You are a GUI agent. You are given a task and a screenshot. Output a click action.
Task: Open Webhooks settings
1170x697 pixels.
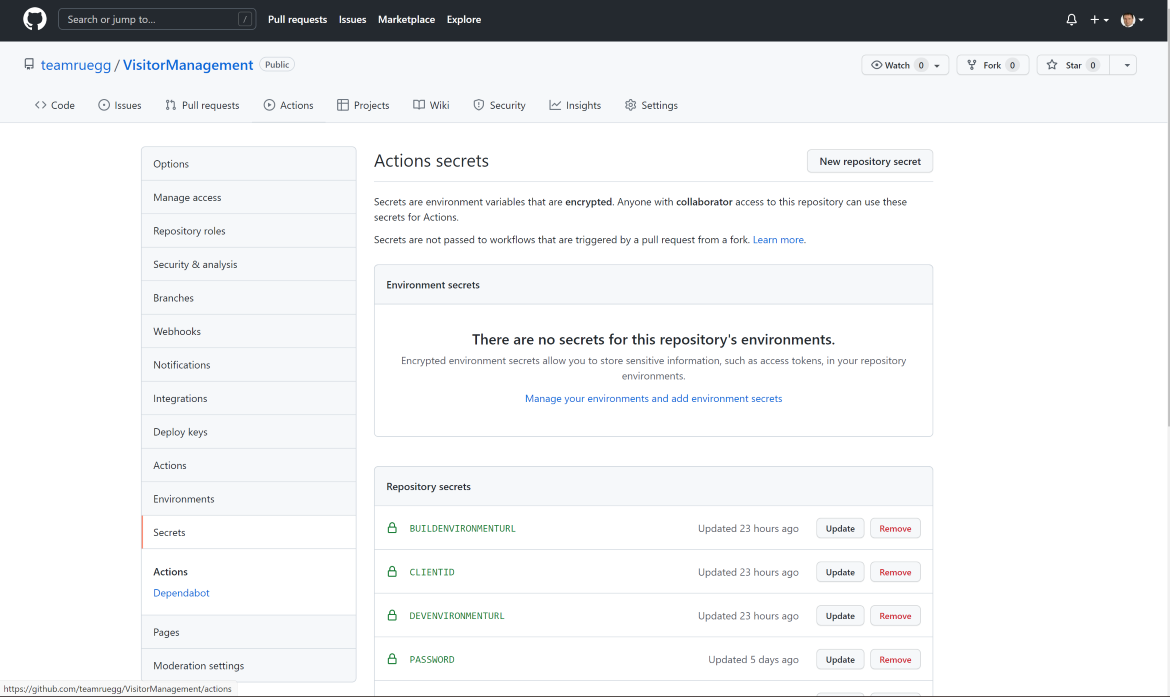pyautogui.click(x=248, y=331)
